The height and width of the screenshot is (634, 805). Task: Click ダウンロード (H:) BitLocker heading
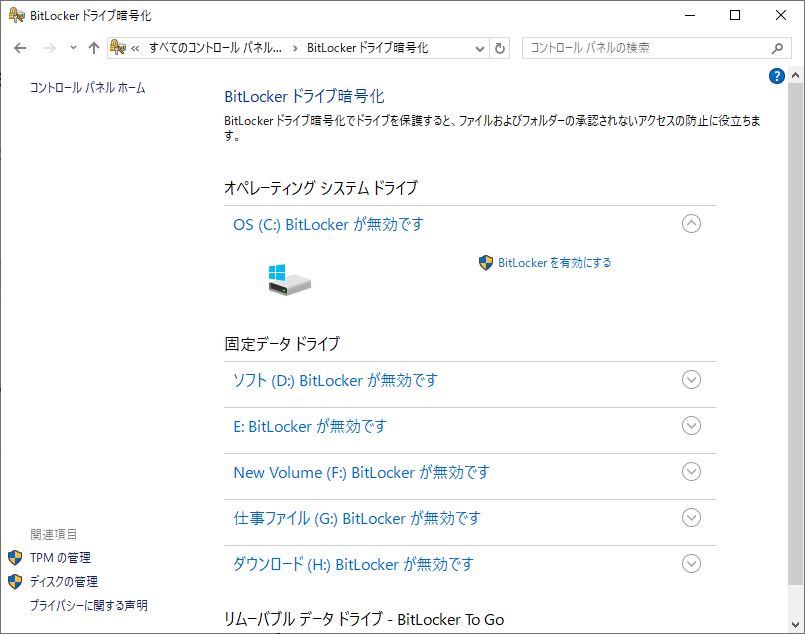coord(353,564)
